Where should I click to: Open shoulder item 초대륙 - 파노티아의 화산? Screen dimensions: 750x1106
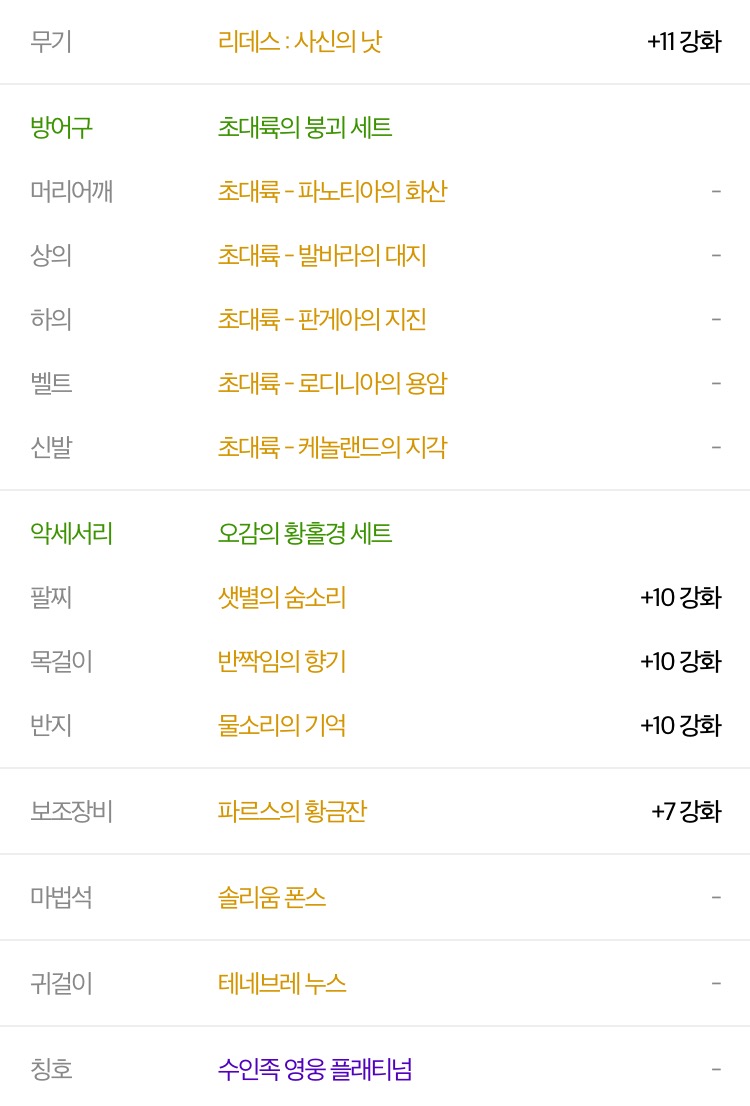click(332, 191)
